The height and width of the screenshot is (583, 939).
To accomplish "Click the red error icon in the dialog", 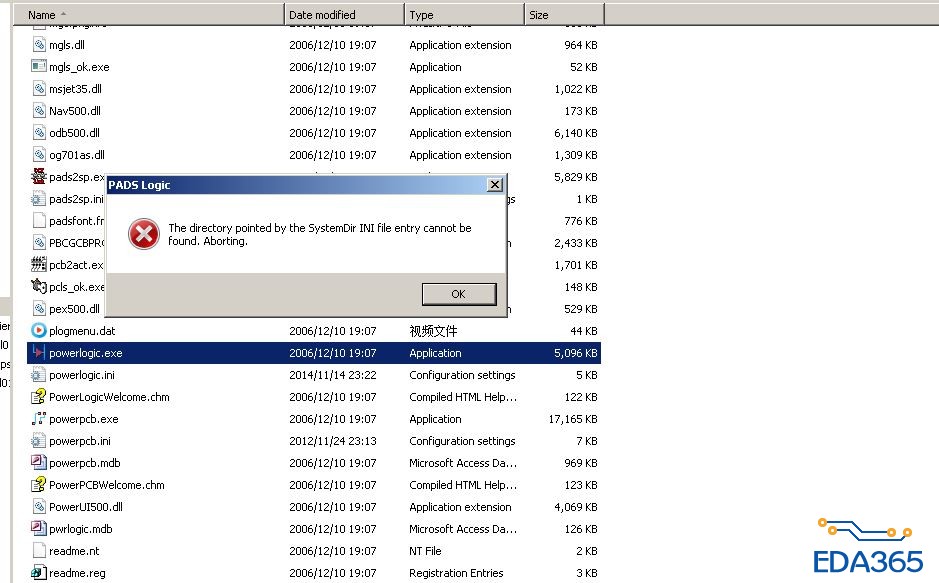I will click(x=144, y=234).
